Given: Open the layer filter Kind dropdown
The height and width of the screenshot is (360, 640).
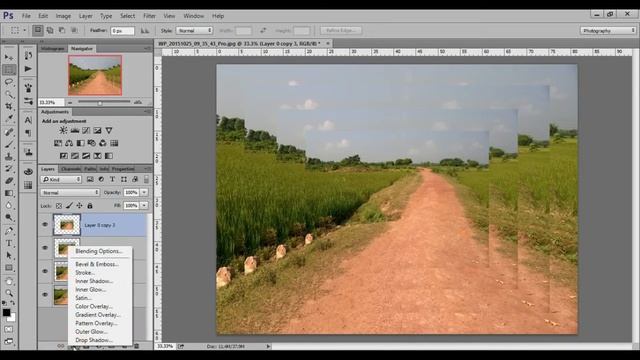Looking at the screenshot, I should 61,180.
